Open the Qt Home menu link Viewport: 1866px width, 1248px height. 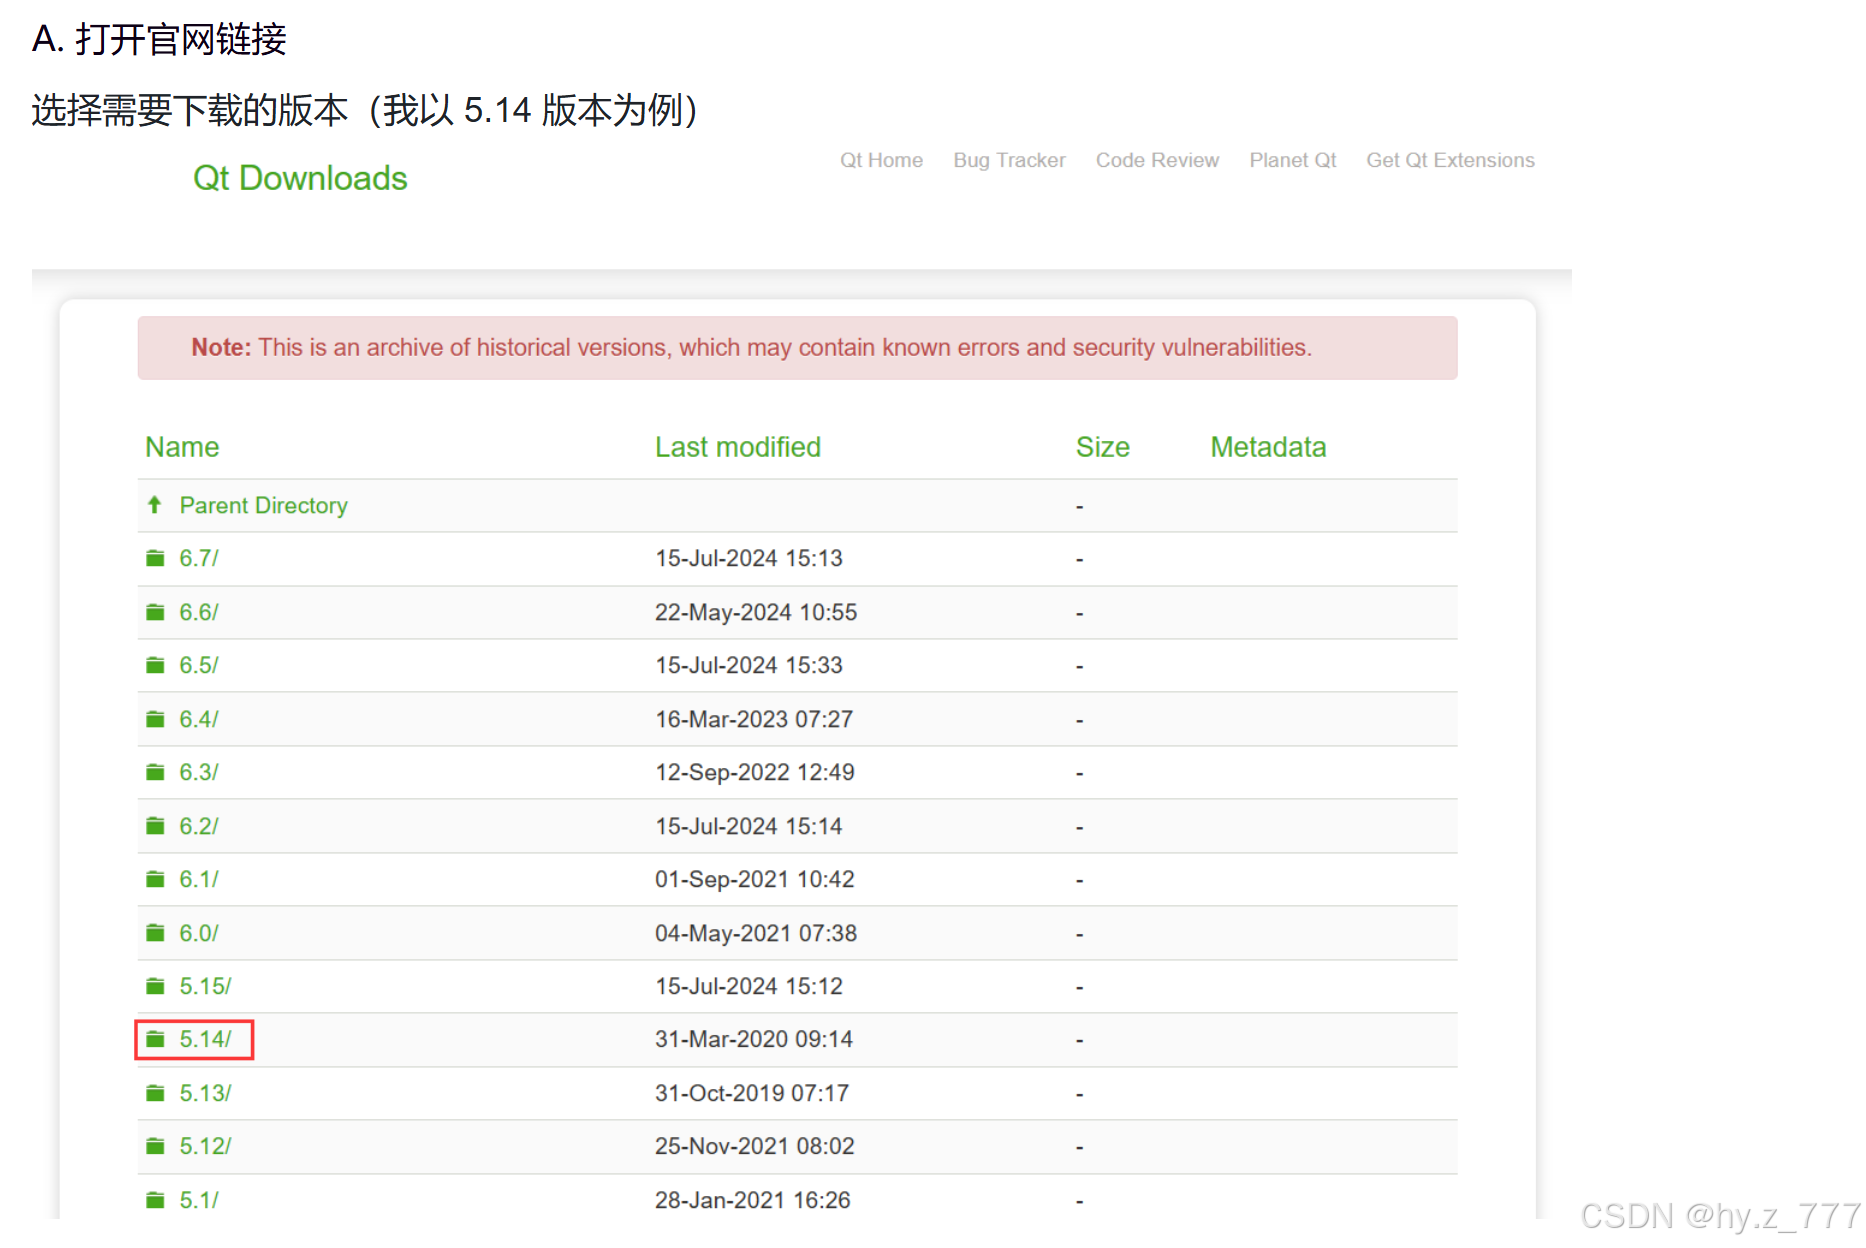881,160
